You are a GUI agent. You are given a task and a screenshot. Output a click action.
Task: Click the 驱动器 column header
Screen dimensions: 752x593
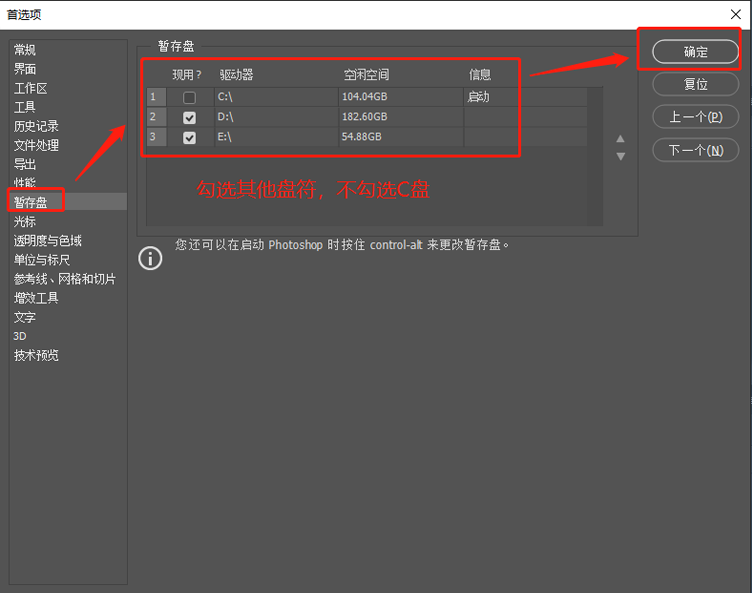click(x=236, y=75)
